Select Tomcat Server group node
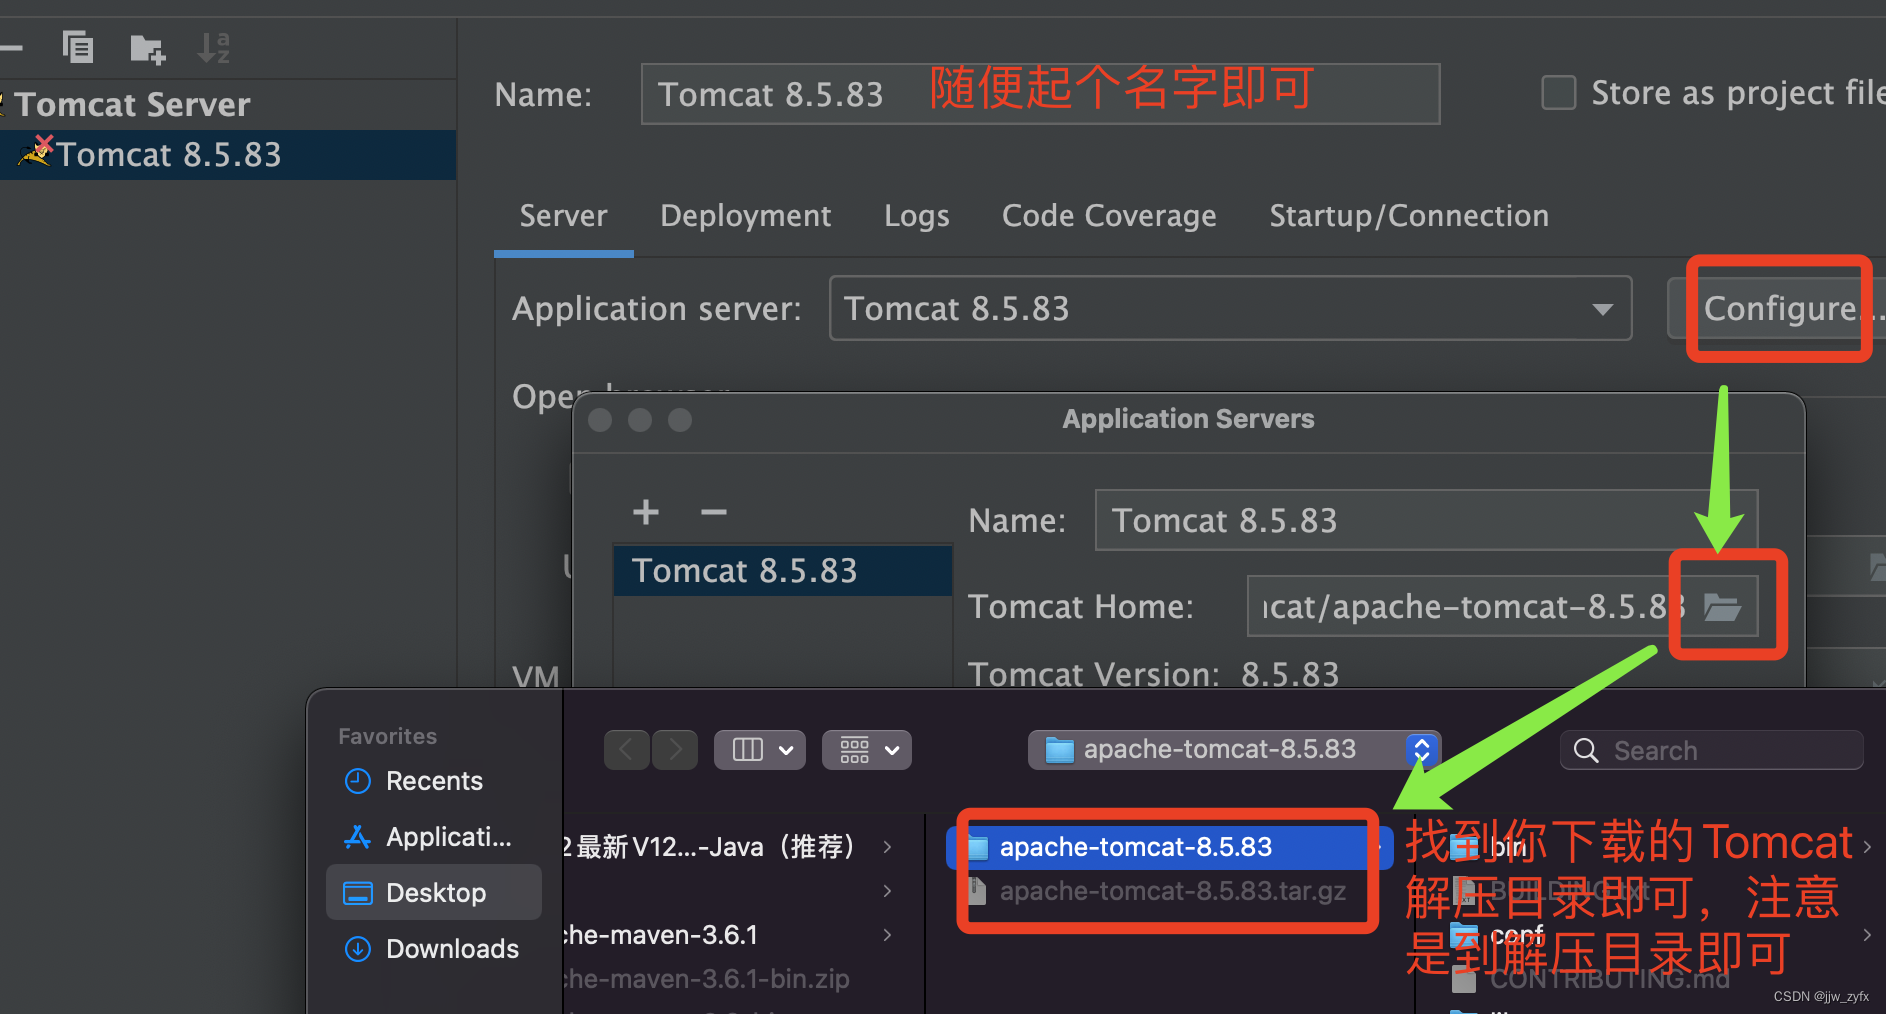 [132, 104]
